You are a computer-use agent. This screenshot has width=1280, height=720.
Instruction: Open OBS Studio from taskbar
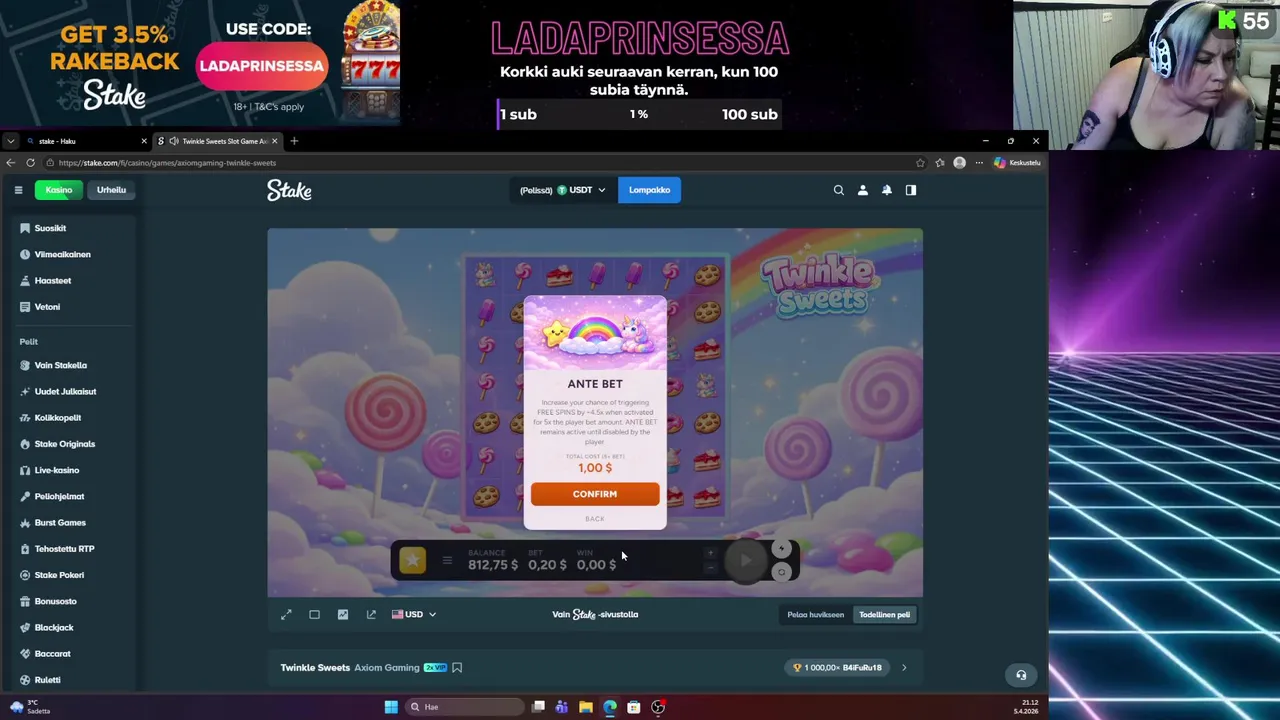point(658,707)
